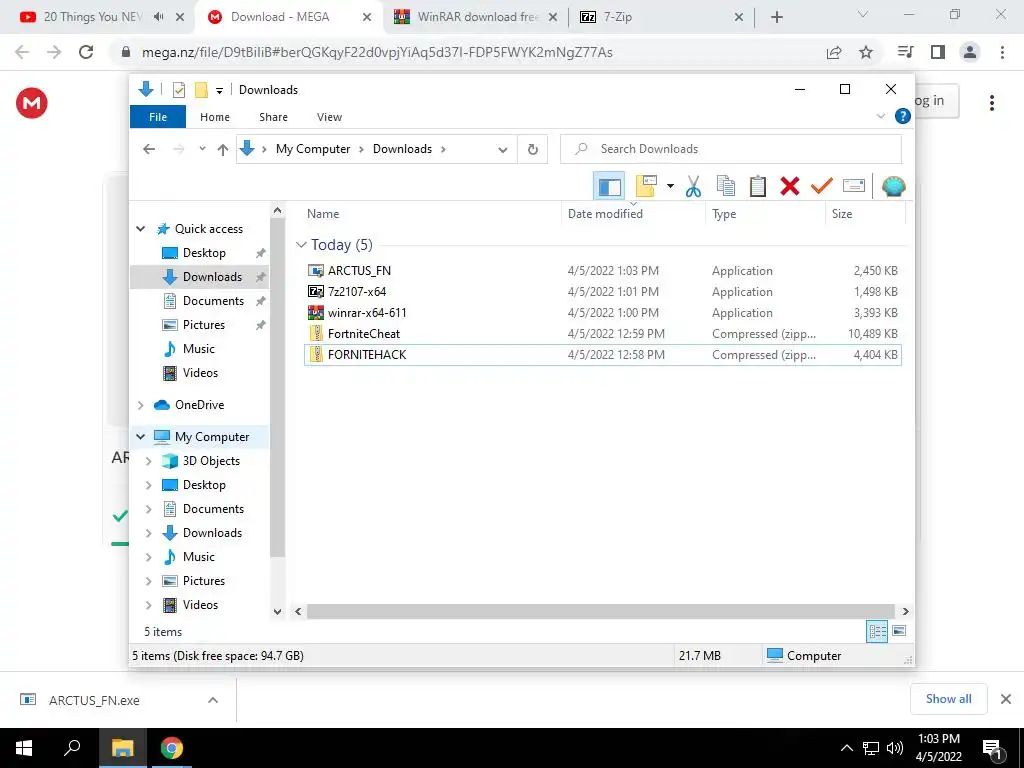Click the properties quick access icon in title bar

[x=178, y=90]
